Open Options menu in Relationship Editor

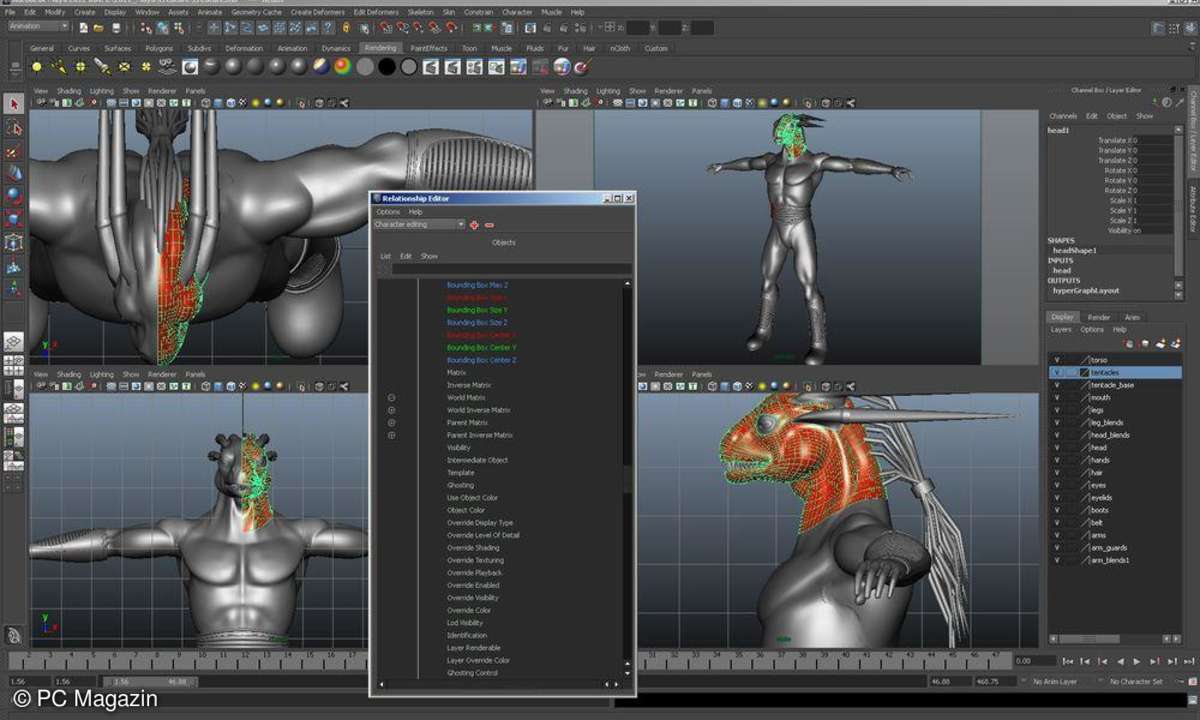tap(387, 212)
